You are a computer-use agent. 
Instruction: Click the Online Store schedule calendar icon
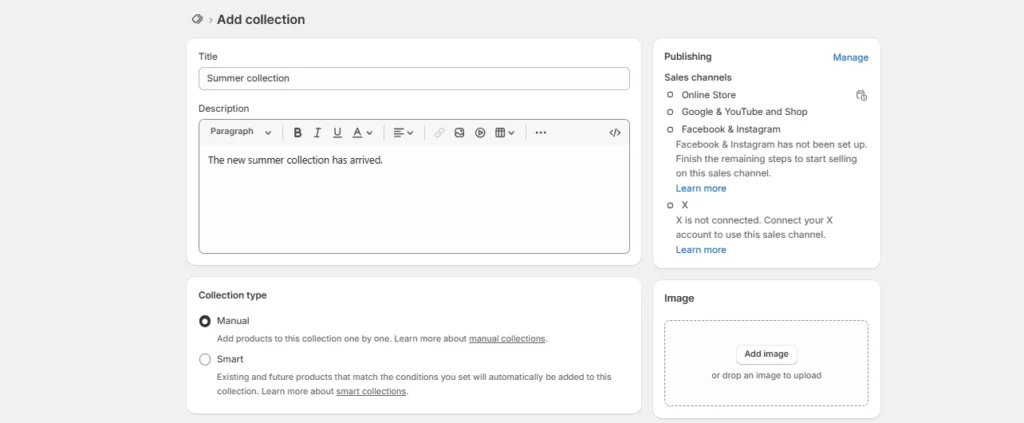pos(861,95)
